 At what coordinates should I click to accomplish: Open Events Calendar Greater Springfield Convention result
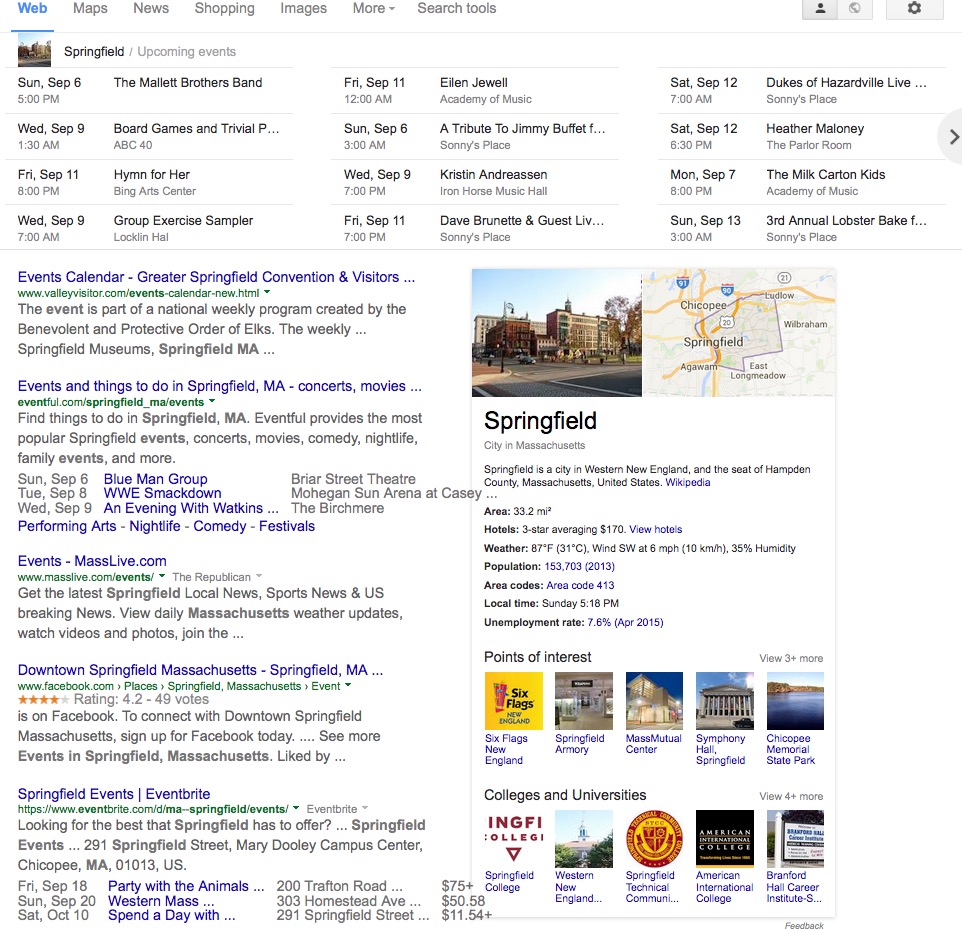[217, 277]
